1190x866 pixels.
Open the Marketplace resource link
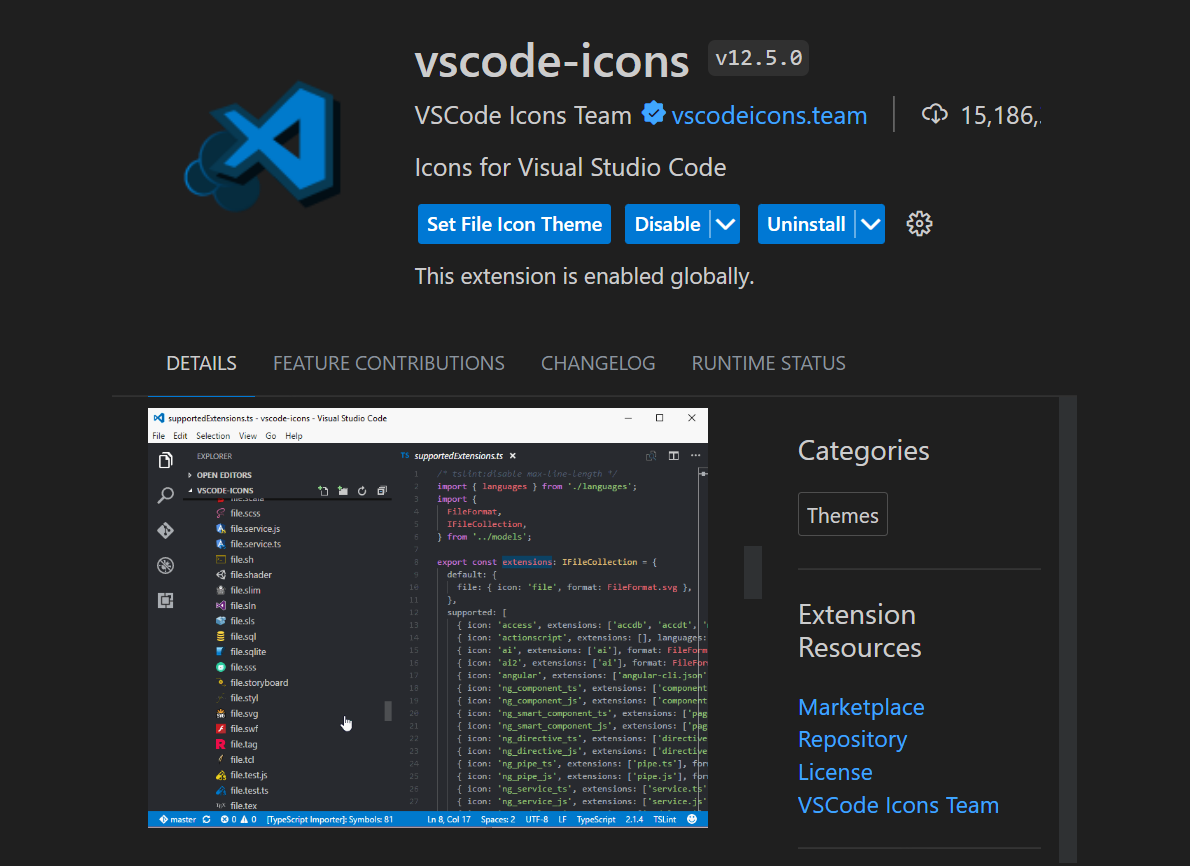pyautogui.click(x=861, y=707)
